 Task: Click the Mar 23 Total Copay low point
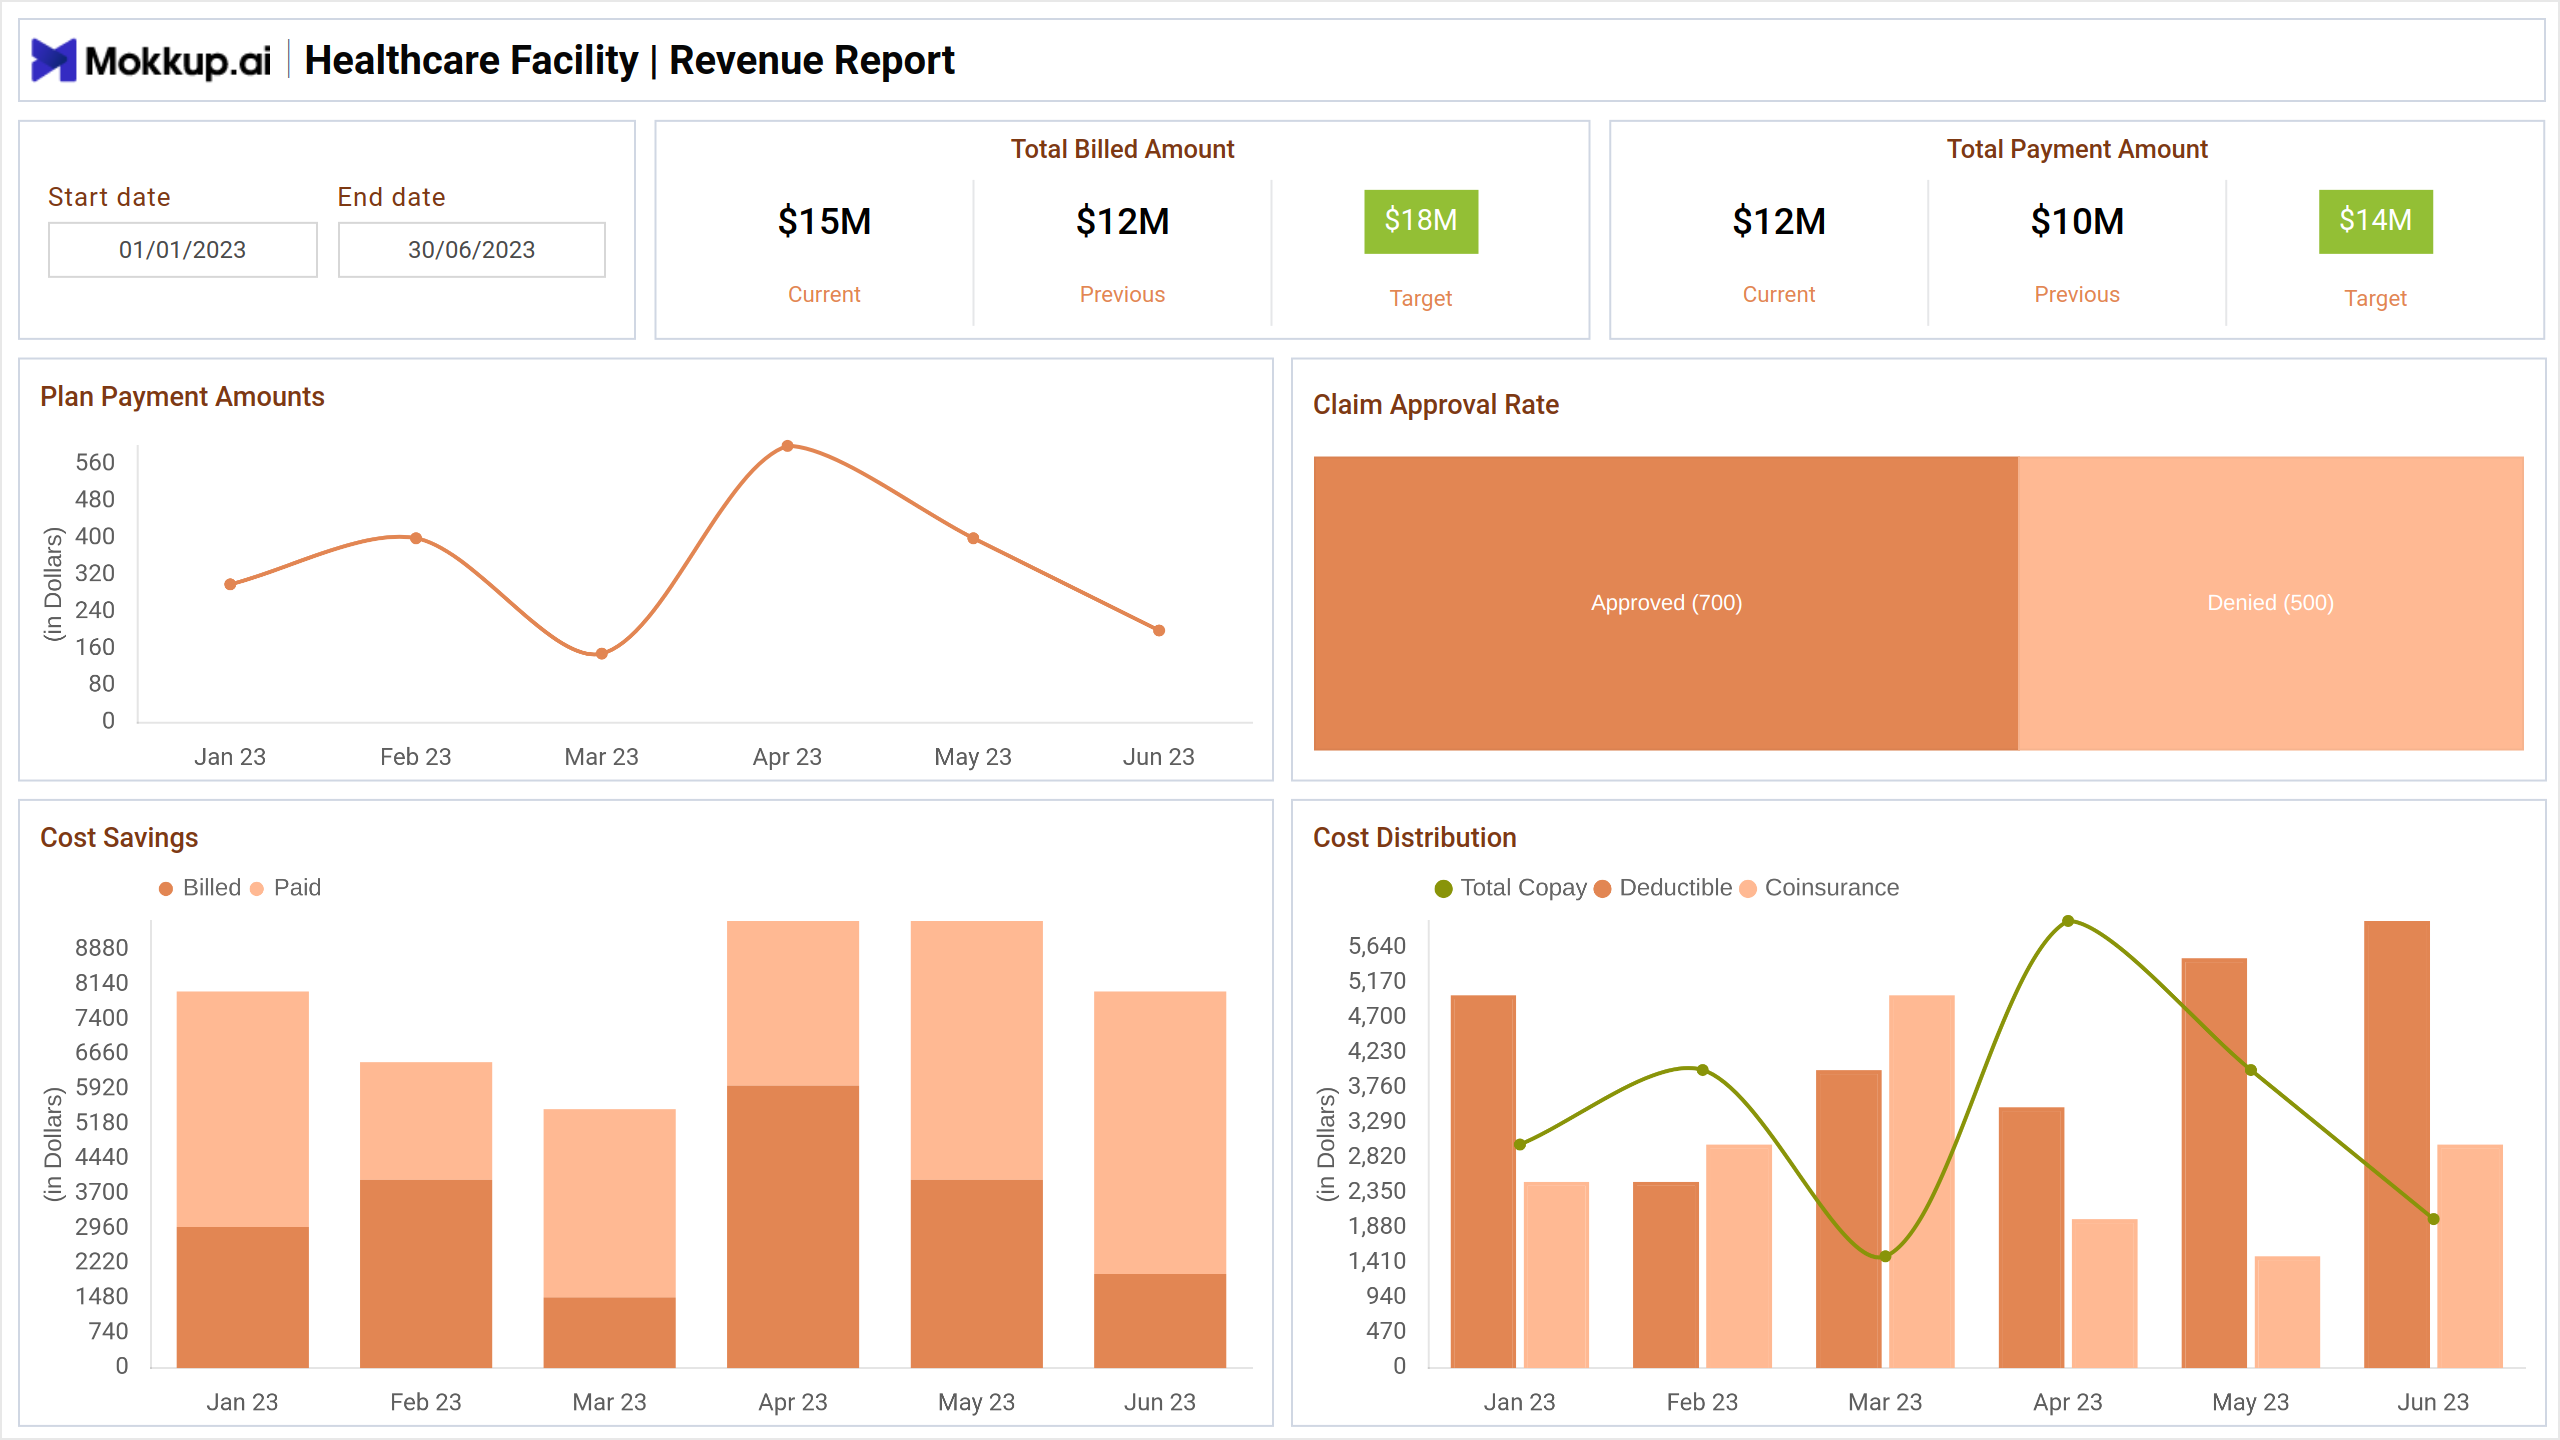(1885, 1256)
